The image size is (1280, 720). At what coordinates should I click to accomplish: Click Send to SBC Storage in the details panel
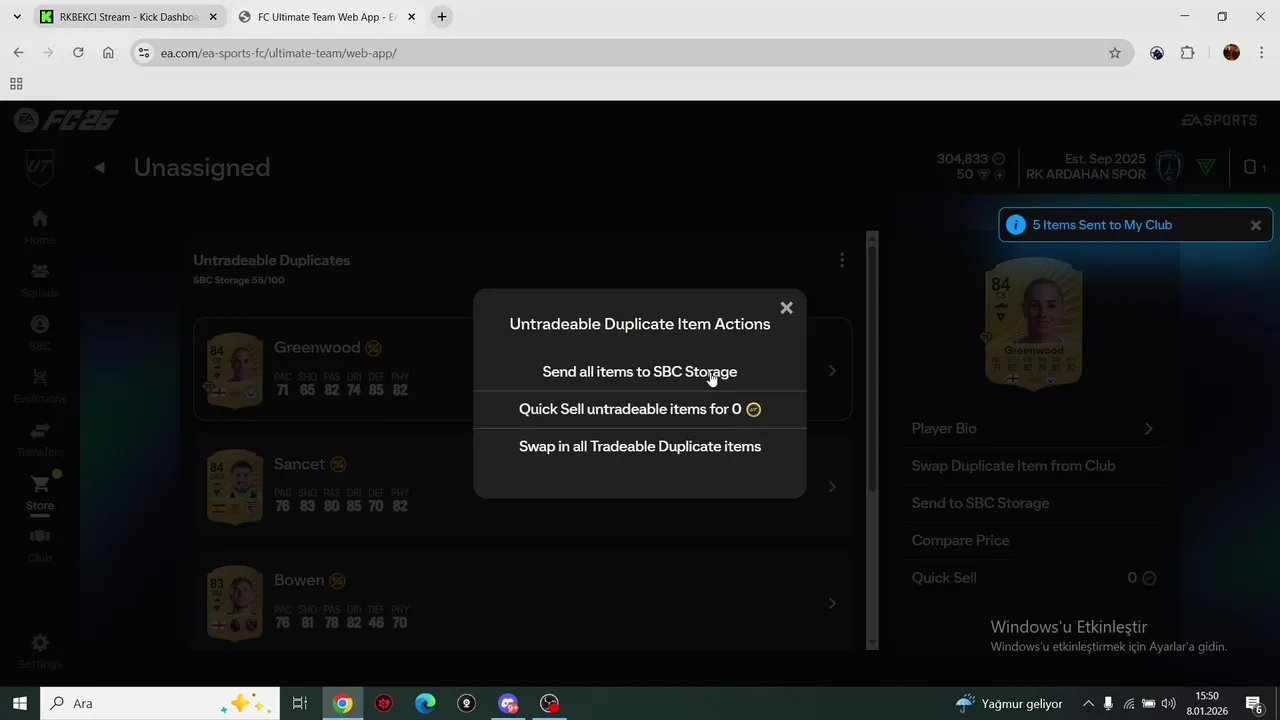click(1033, 503)
